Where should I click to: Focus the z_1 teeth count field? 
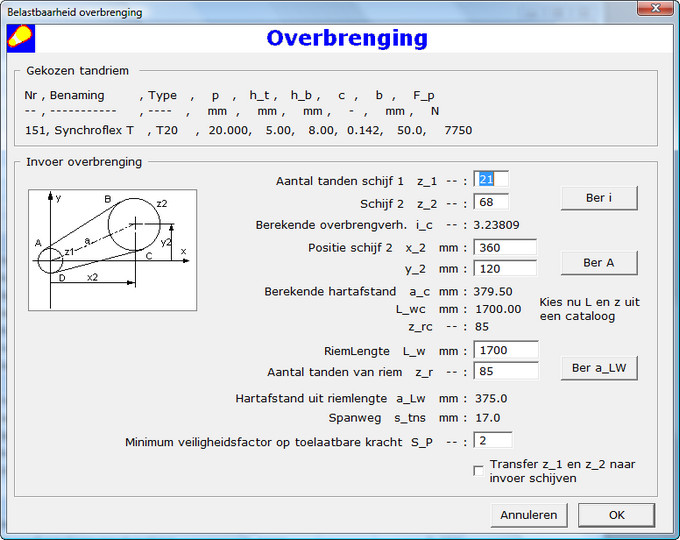pyautogui.click(x=491, y=179)
